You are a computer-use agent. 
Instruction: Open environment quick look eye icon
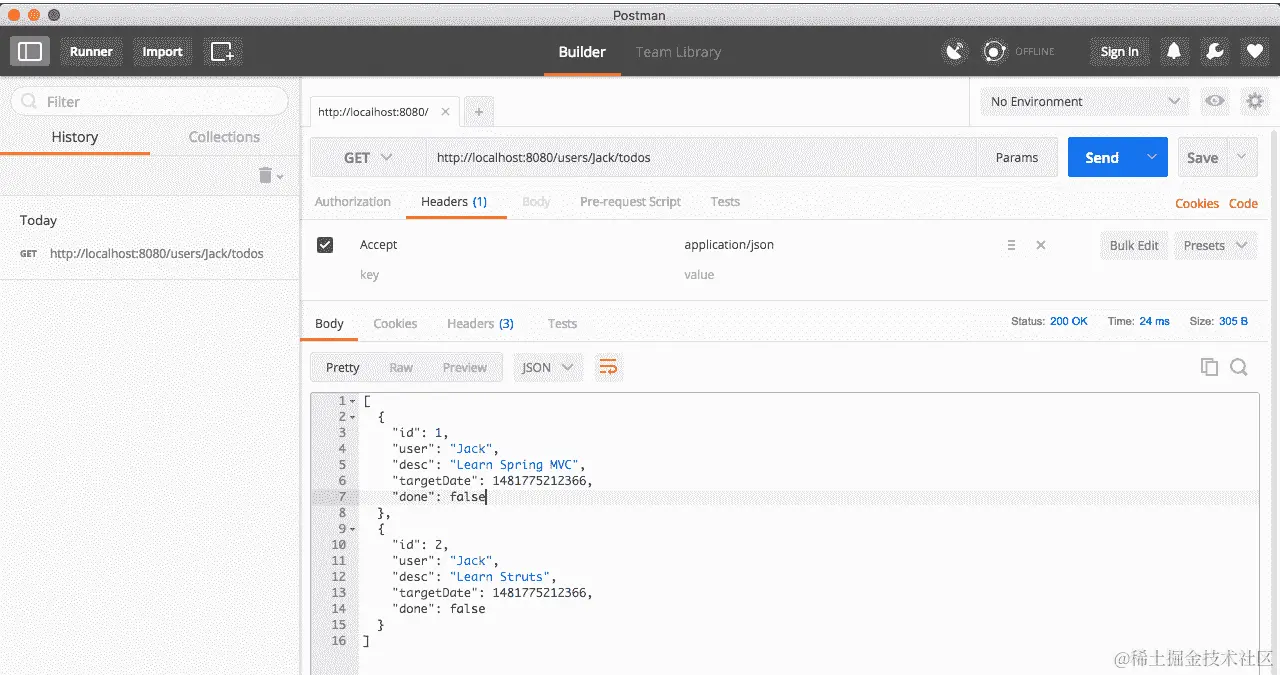(x=1215, y=101)
